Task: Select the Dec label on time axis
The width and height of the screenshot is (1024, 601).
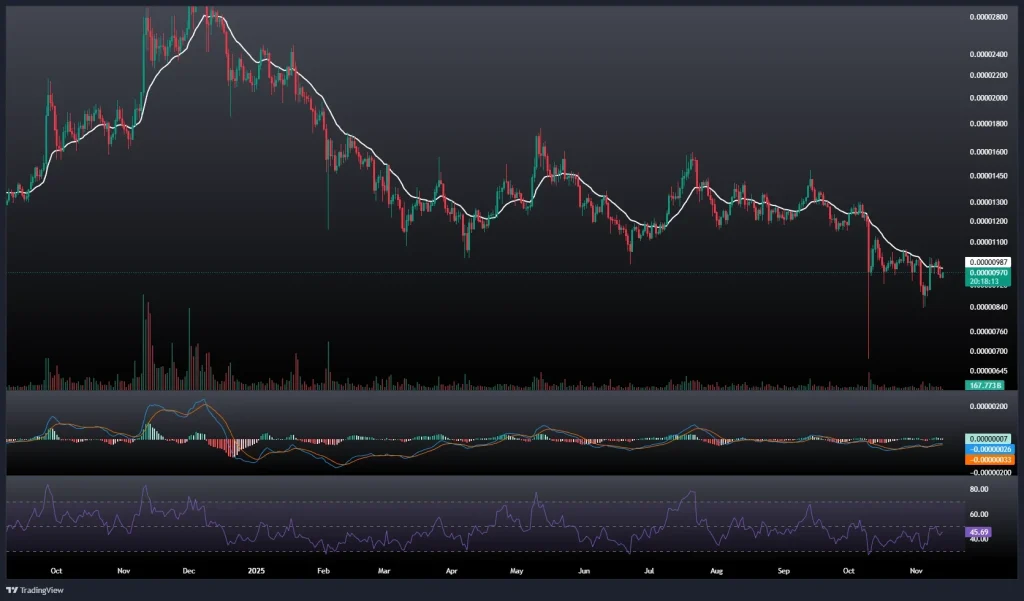Action: [x=188, y=571]
